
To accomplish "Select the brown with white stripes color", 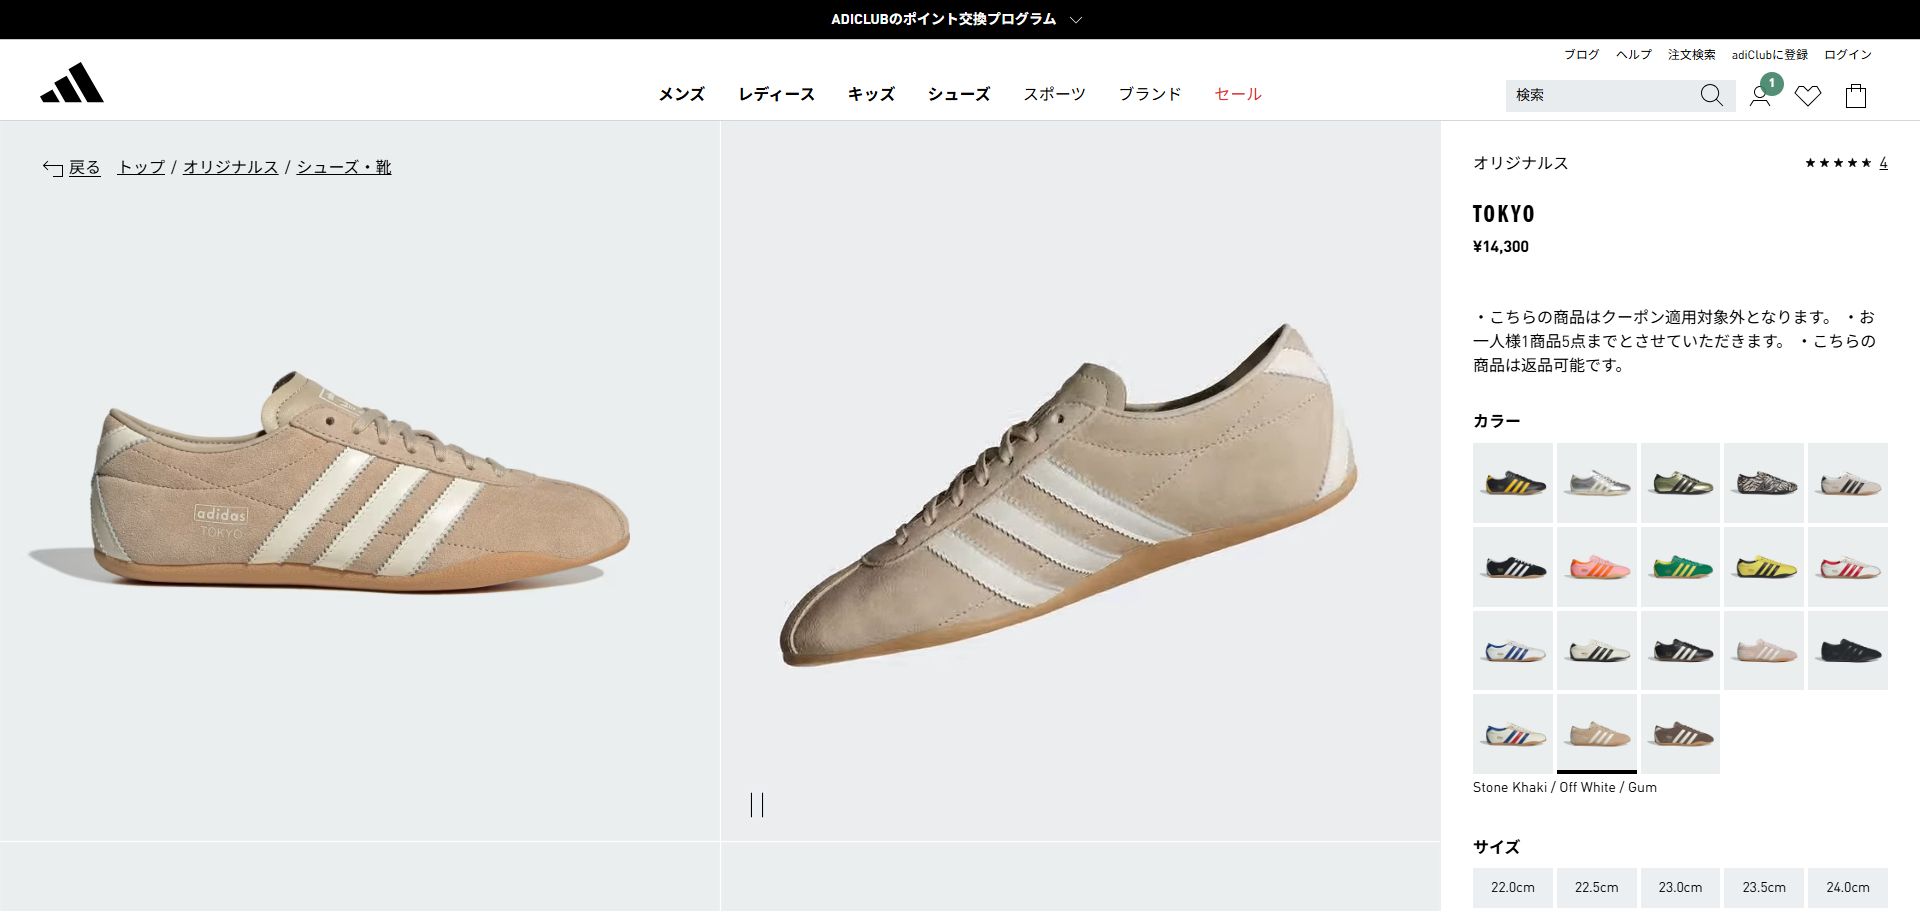I will [1680, 734].
